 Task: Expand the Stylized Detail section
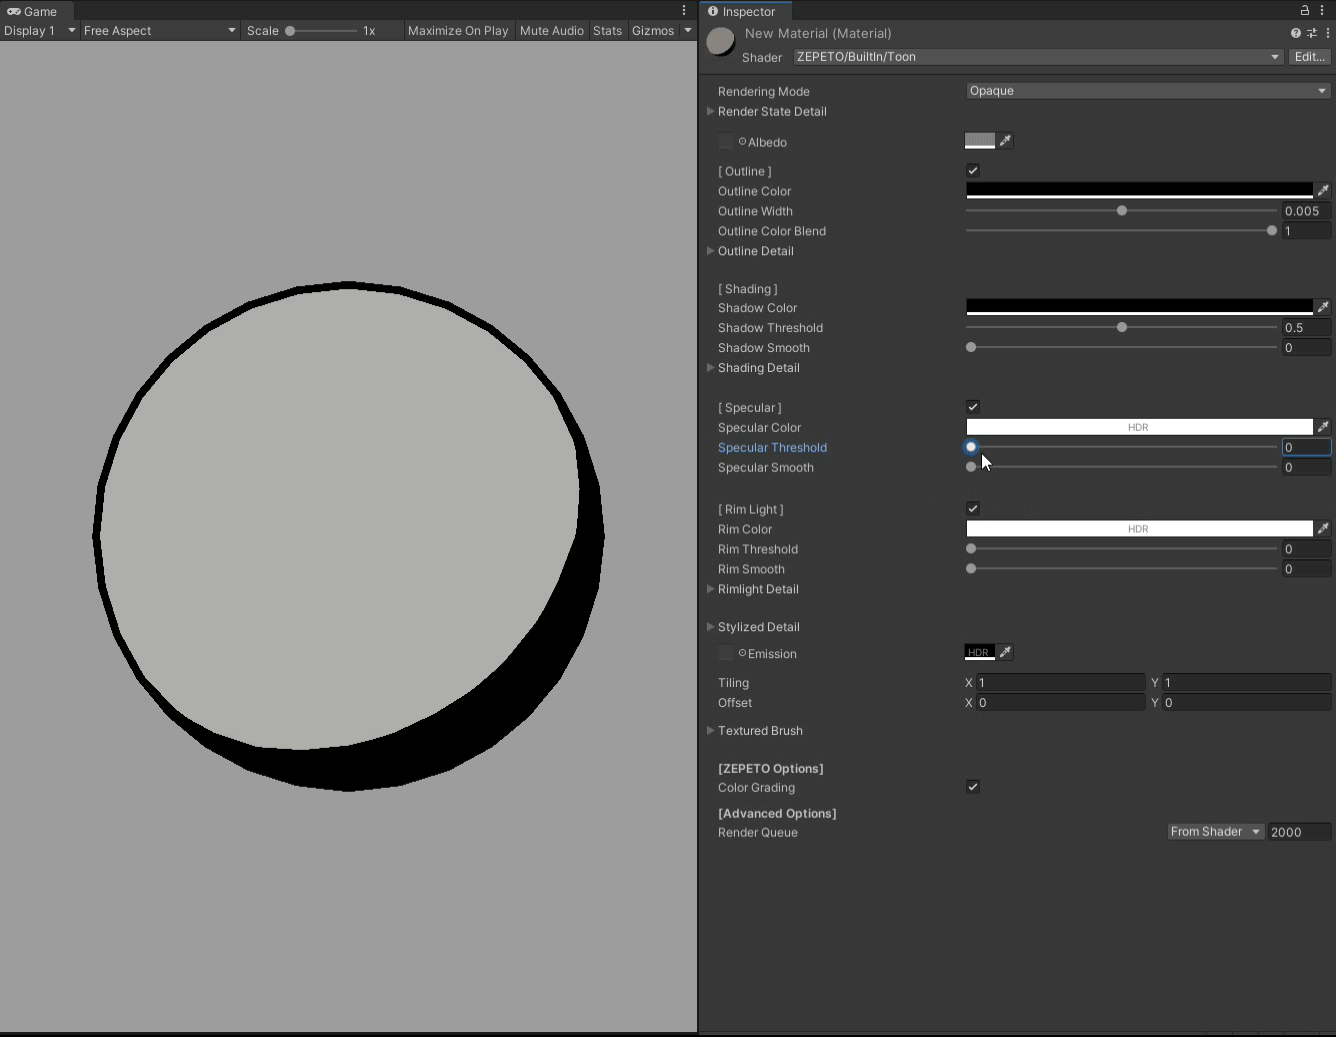[x=710, y=627]
